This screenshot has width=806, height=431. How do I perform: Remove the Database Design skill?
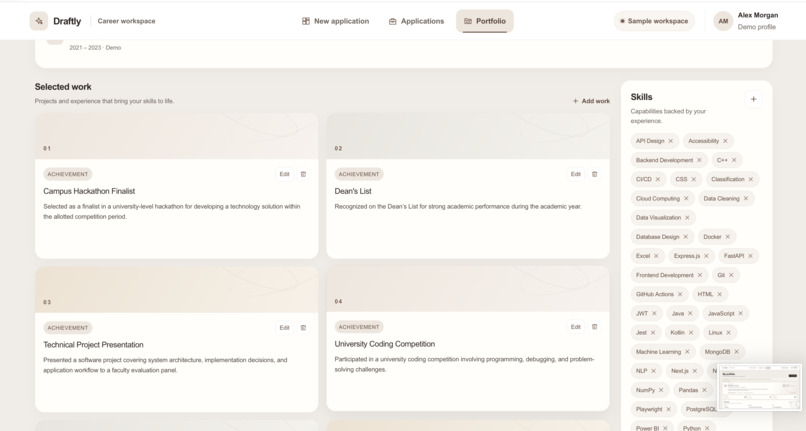tap(685, 237)
